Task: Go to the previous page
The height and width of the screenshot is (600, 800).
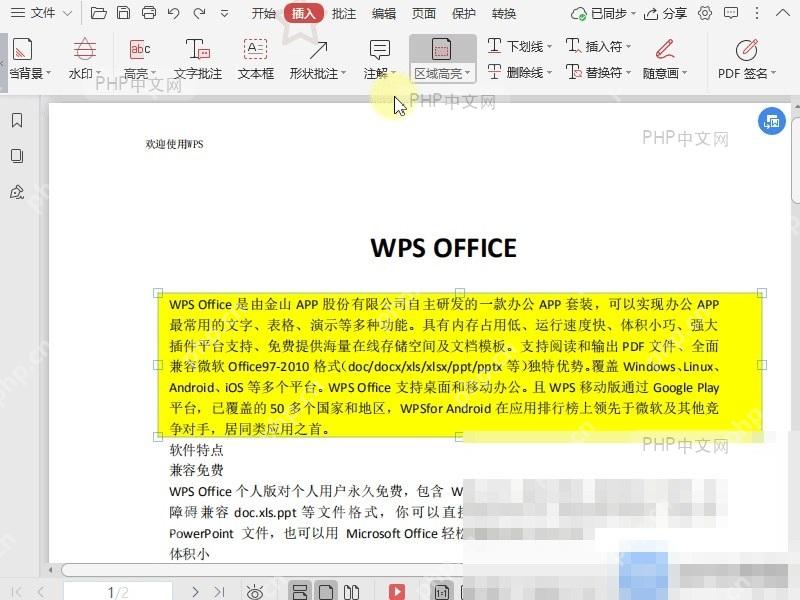Action: coord(41,592)
